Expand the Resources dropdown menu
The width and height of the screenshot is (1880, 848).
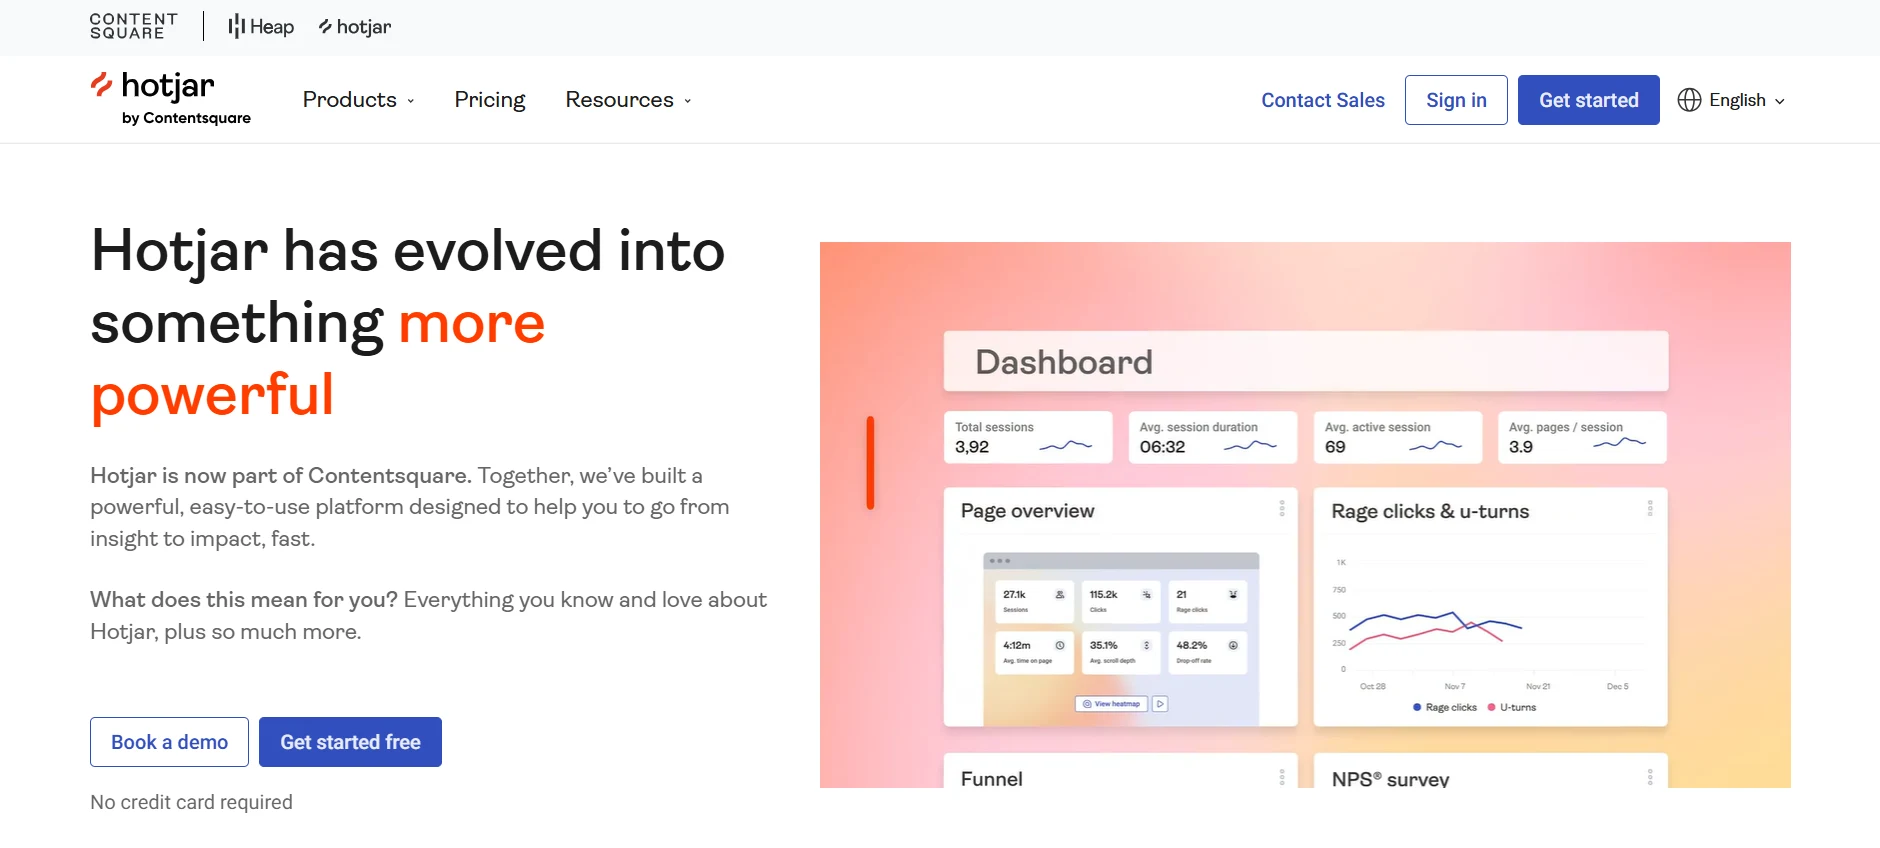pyautogui.click(x=628, y=100)
